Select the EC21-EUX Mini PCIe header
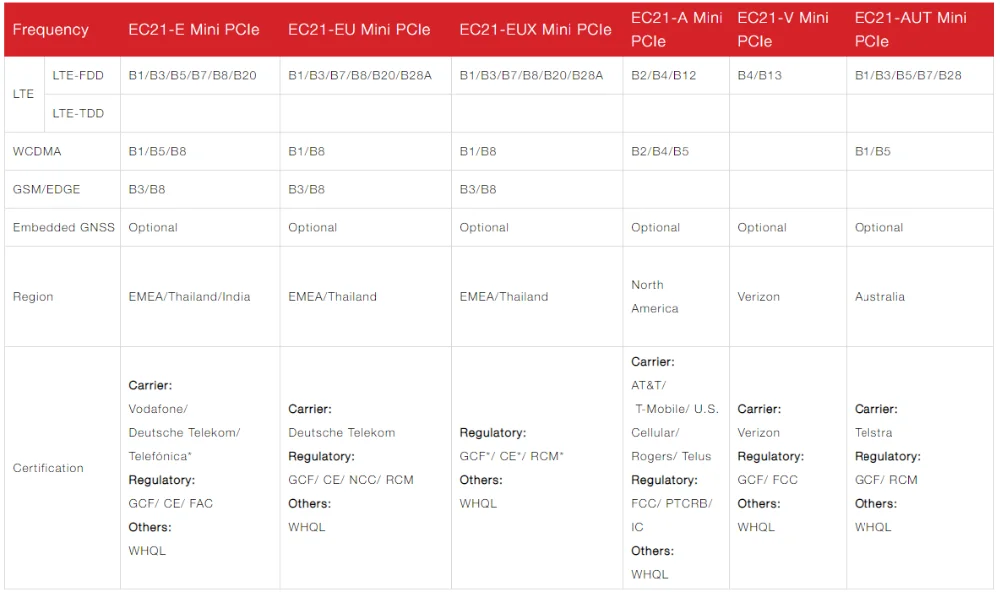 pyautogui.click(x=535, y=30)
